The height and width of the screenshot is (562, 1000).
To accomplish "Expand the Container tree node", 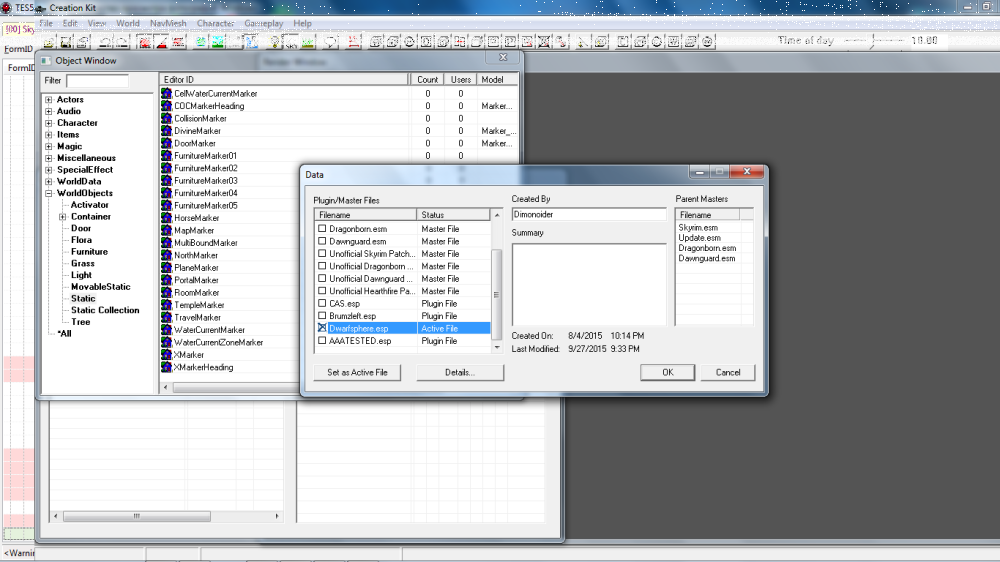I will [x=62, y=217].
